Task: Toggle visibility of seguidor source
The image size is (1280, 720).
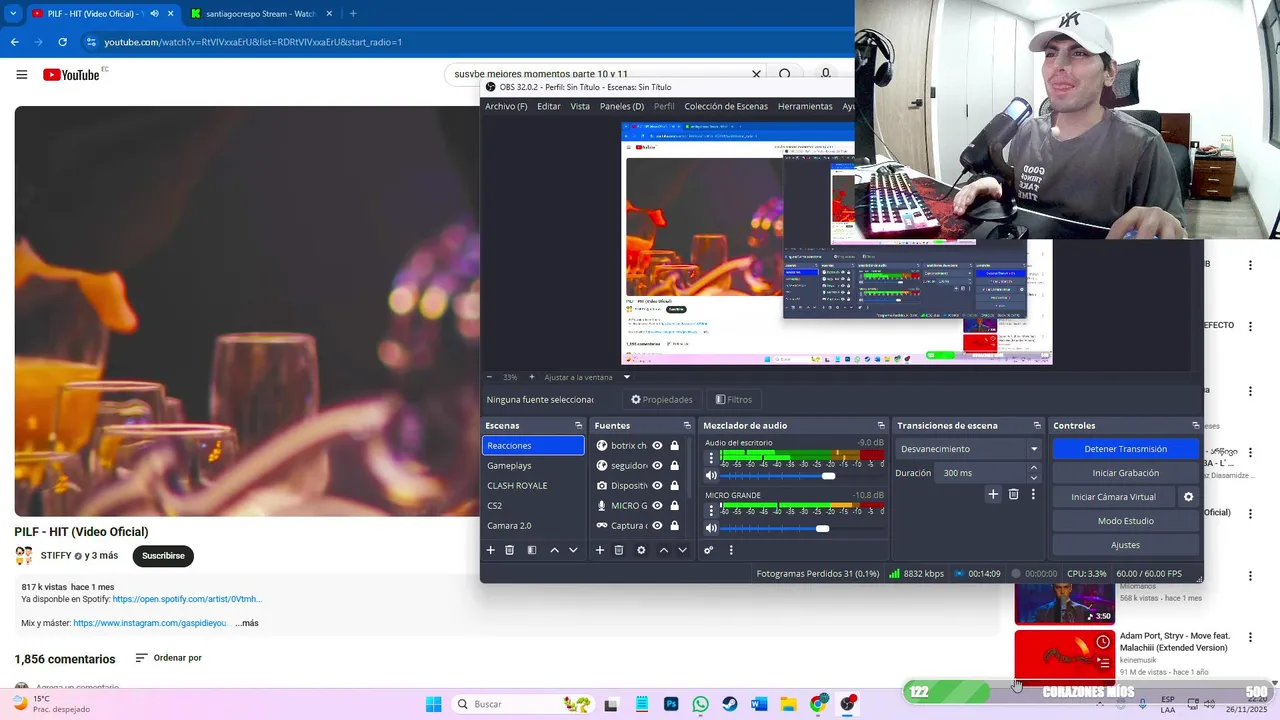Action: 657,466
